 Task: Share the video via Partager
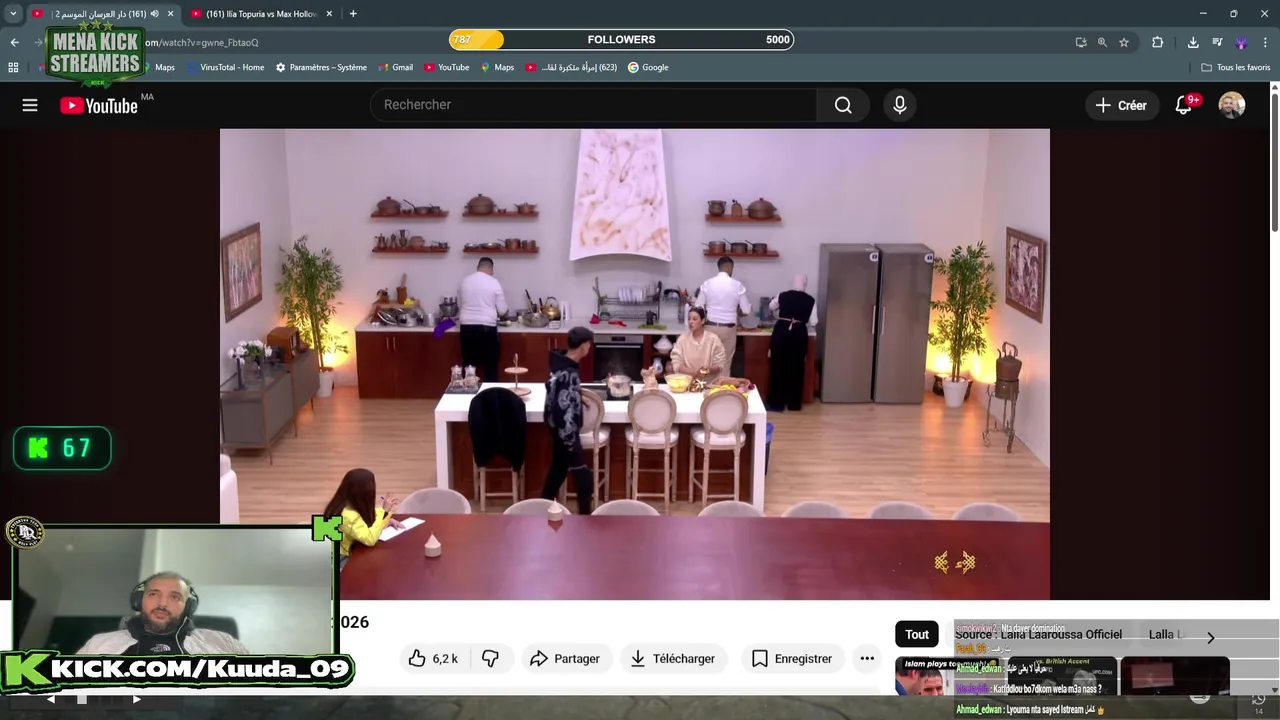(x=565, y=658)
